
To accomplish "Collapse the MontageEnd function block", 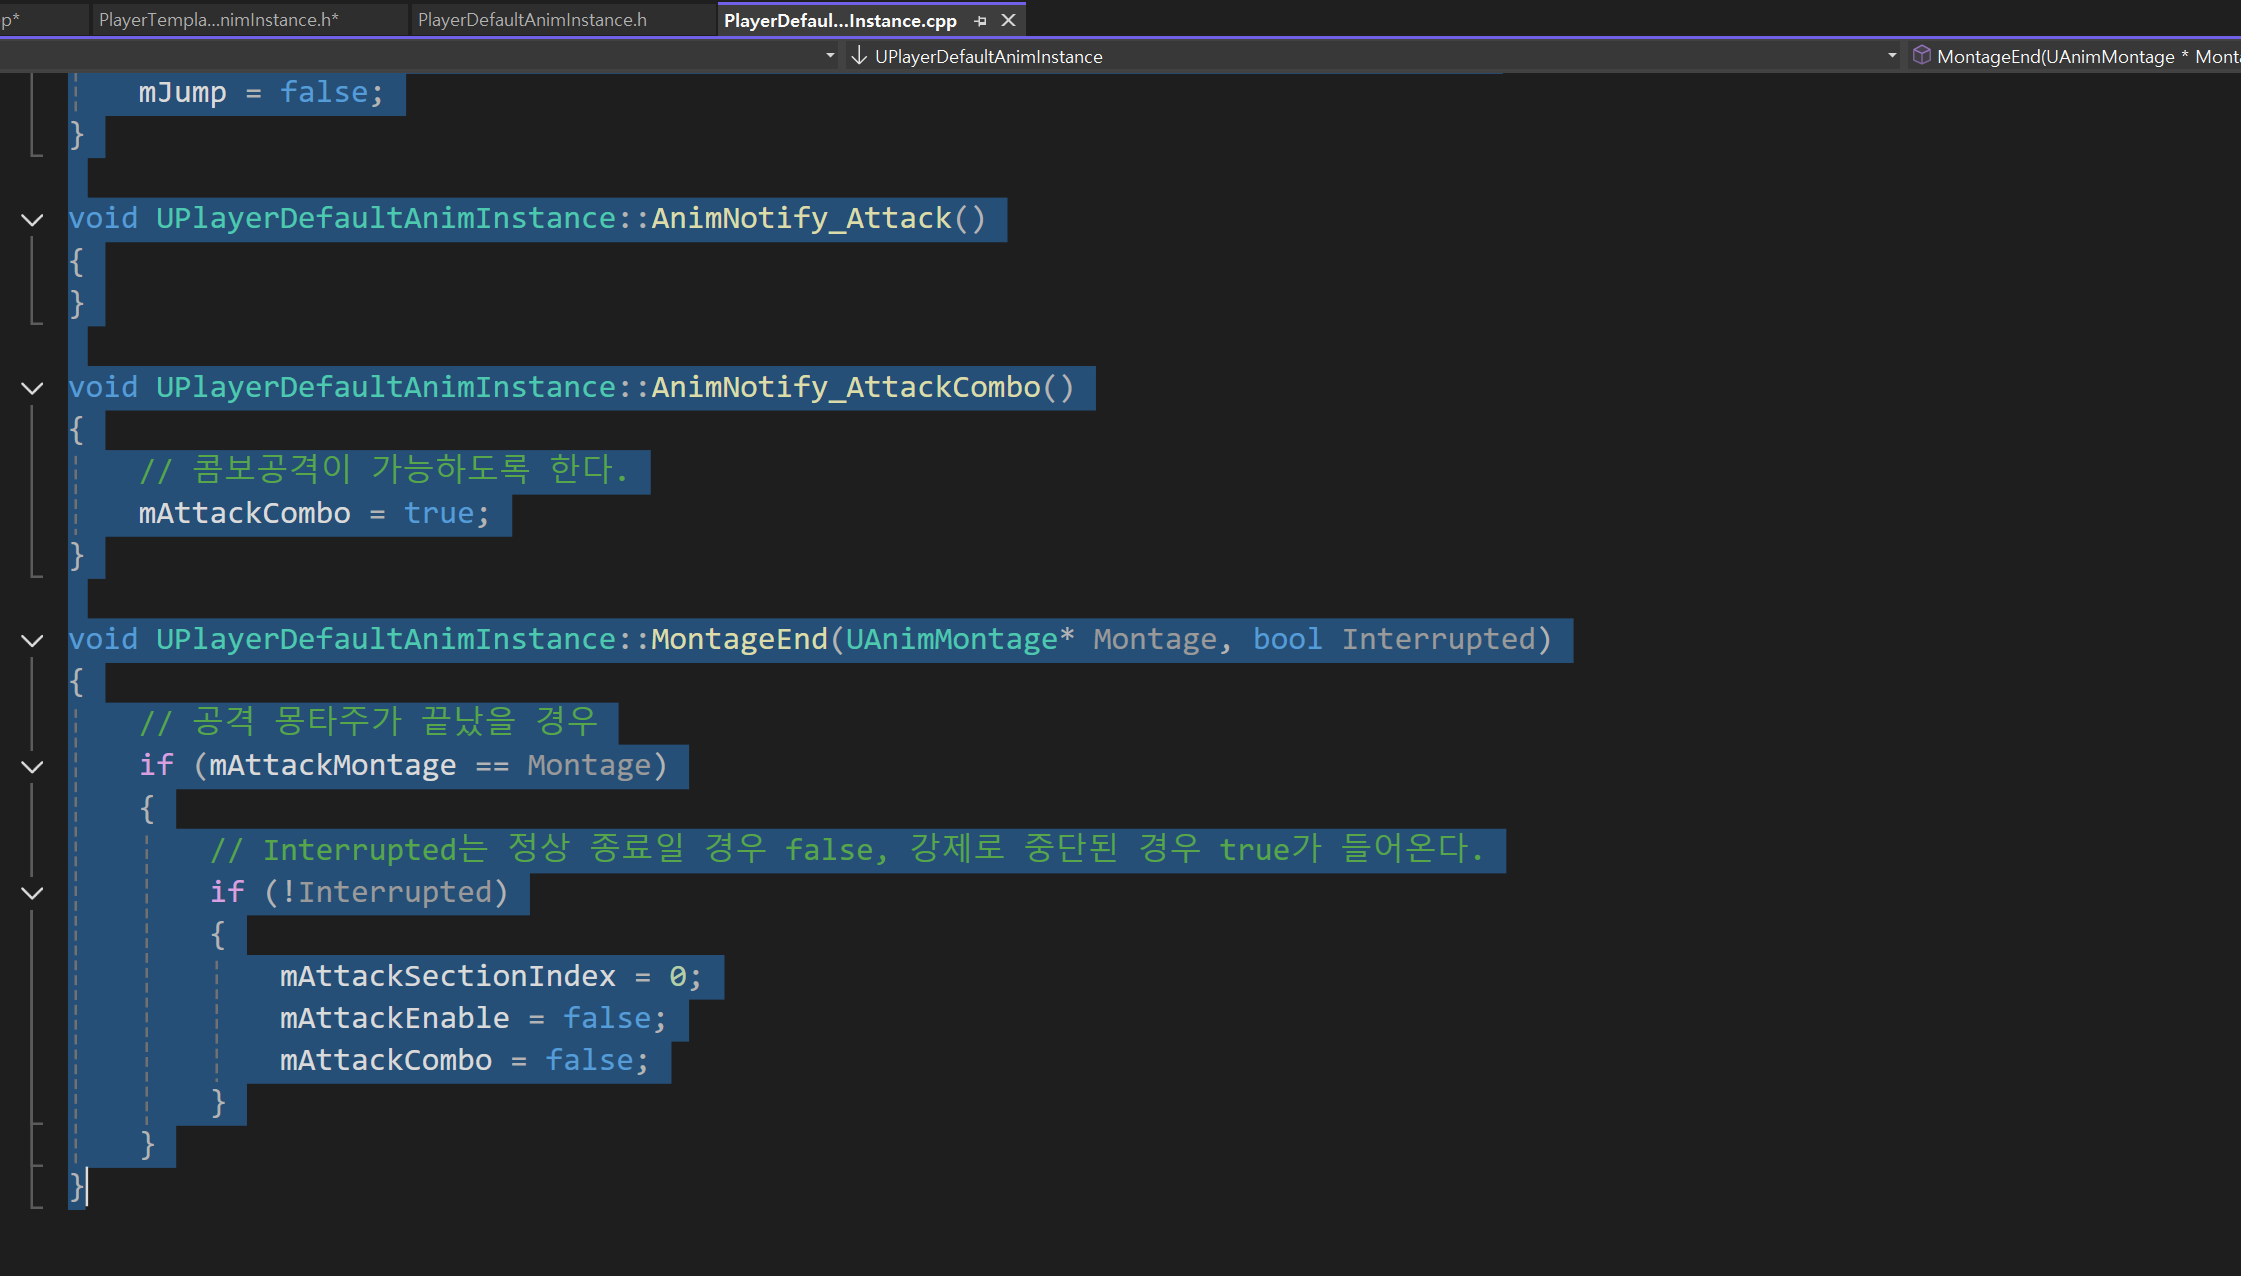I will (32, 640).
